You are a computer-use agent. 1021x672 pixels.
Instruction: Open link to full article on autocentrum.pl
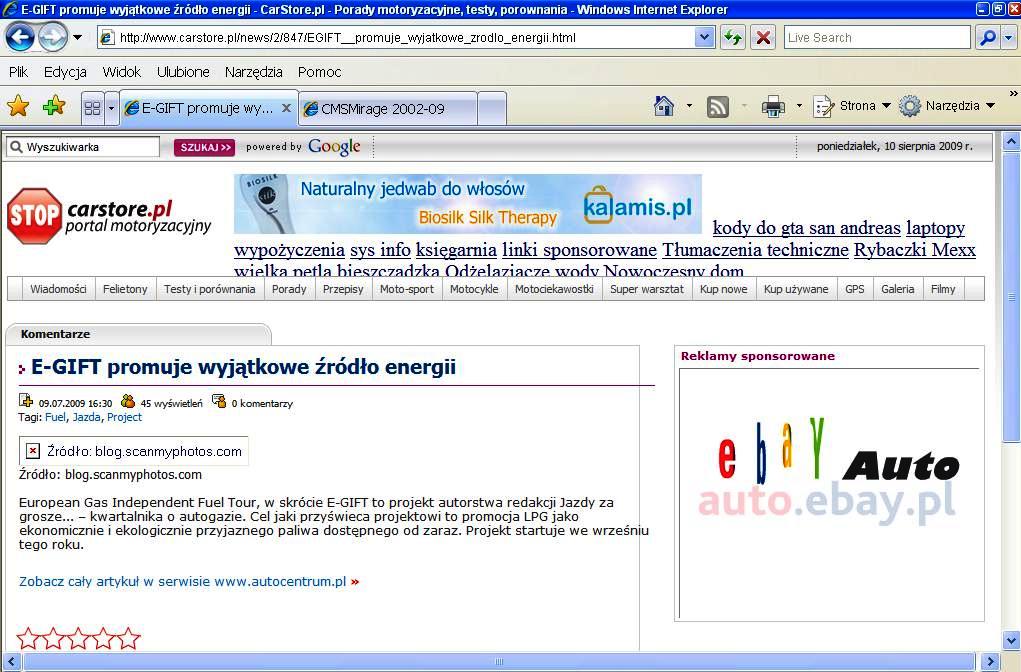coord(183,581)
